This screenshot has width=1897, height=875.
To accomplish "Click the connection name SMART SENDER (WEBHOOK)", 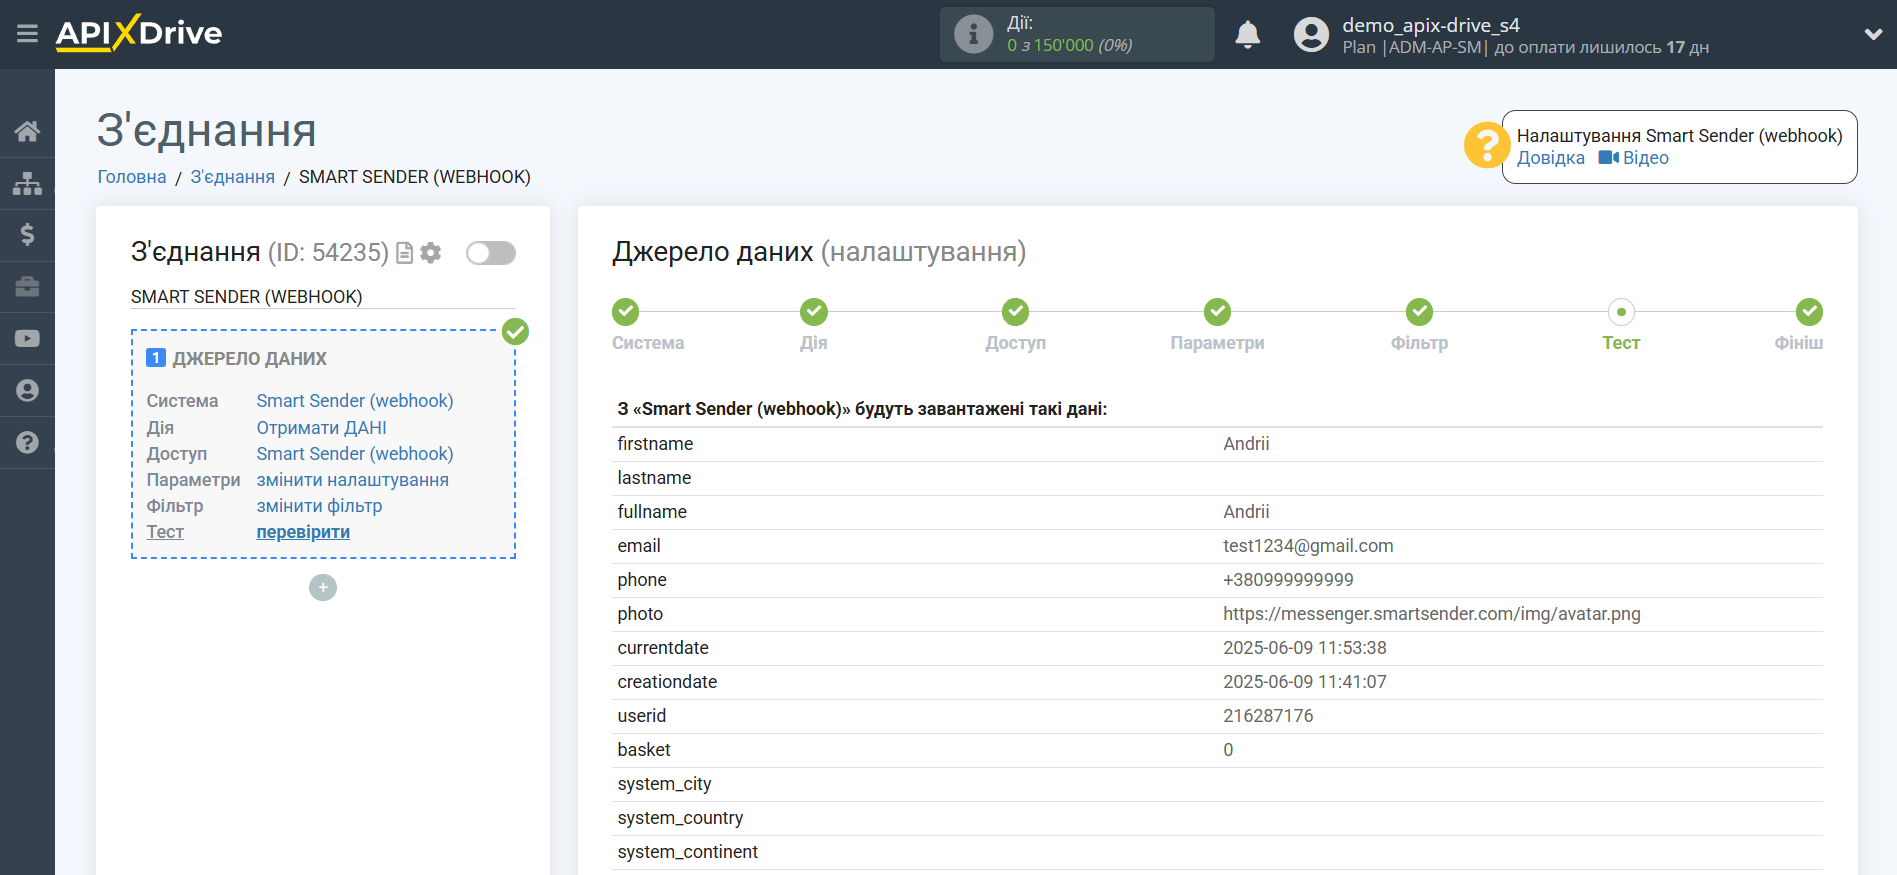I will pos(246,297).
